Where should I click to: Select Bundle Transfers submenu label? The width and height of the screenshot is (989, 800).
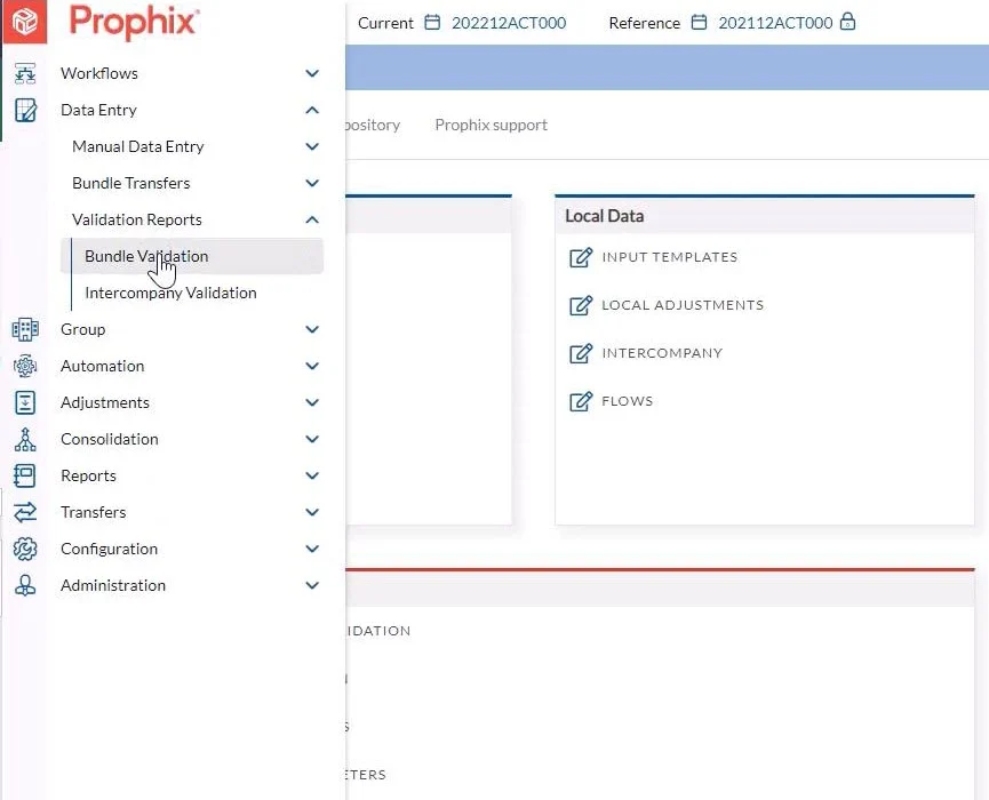coord(131,183)
